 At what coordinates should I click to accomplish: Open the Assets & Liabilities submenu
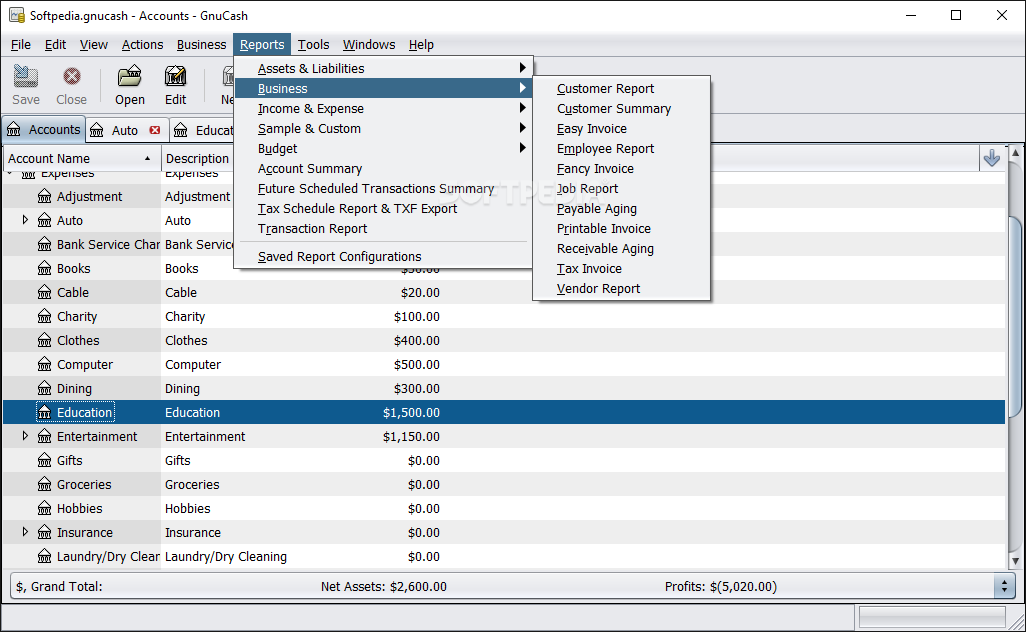pyautogui.click(x=383, y=68)
